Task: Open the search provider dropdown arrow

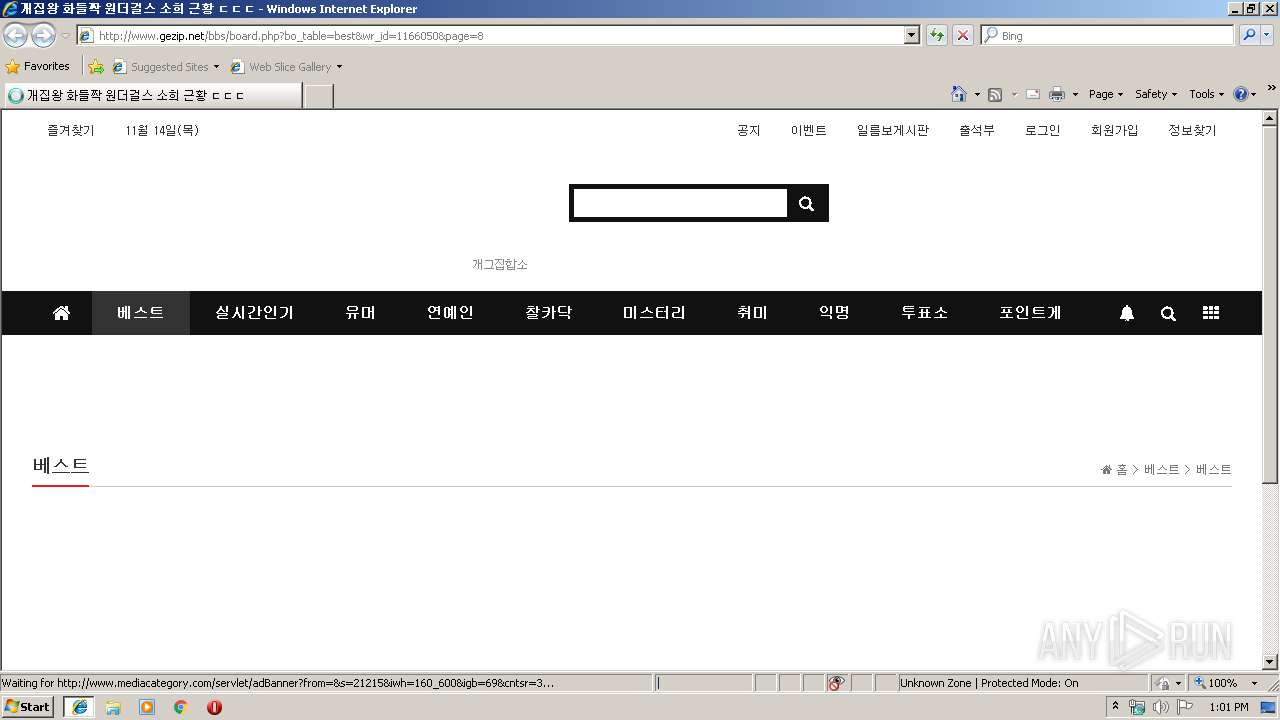Action: 1268,35
